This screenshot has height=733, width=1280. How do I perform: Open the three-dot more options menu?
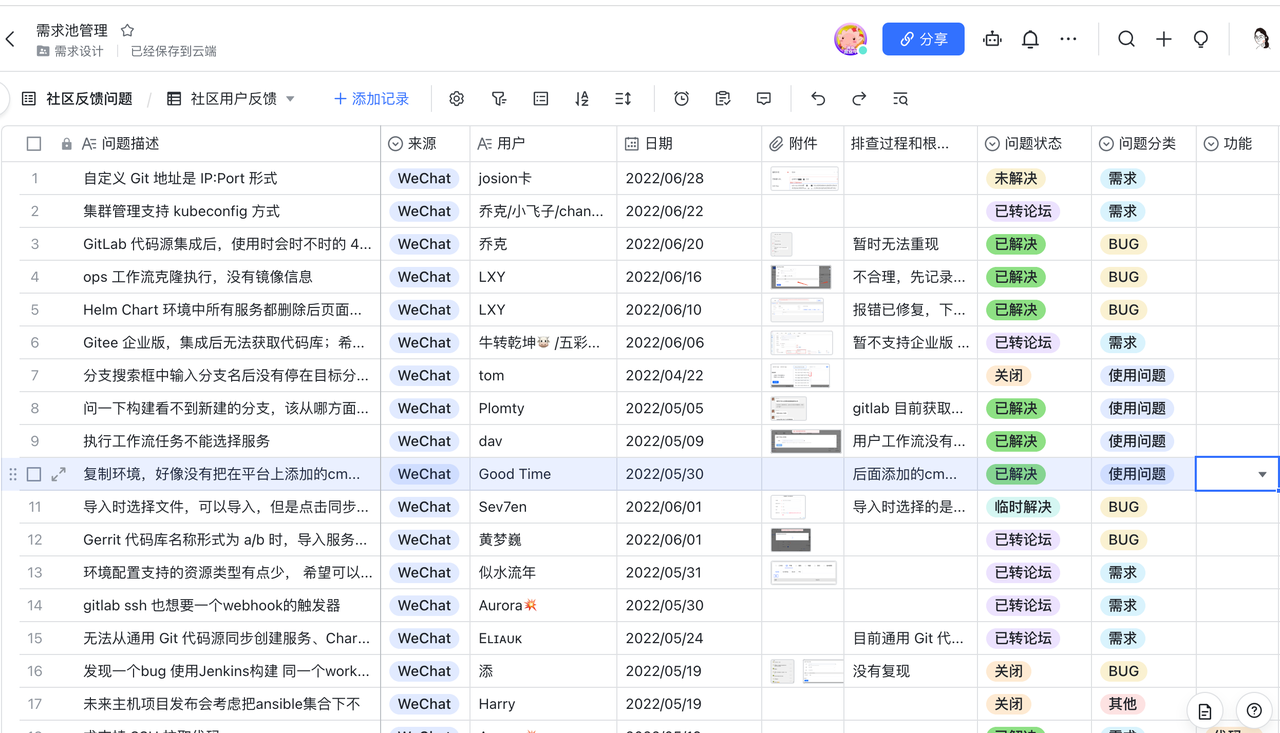1068,39
